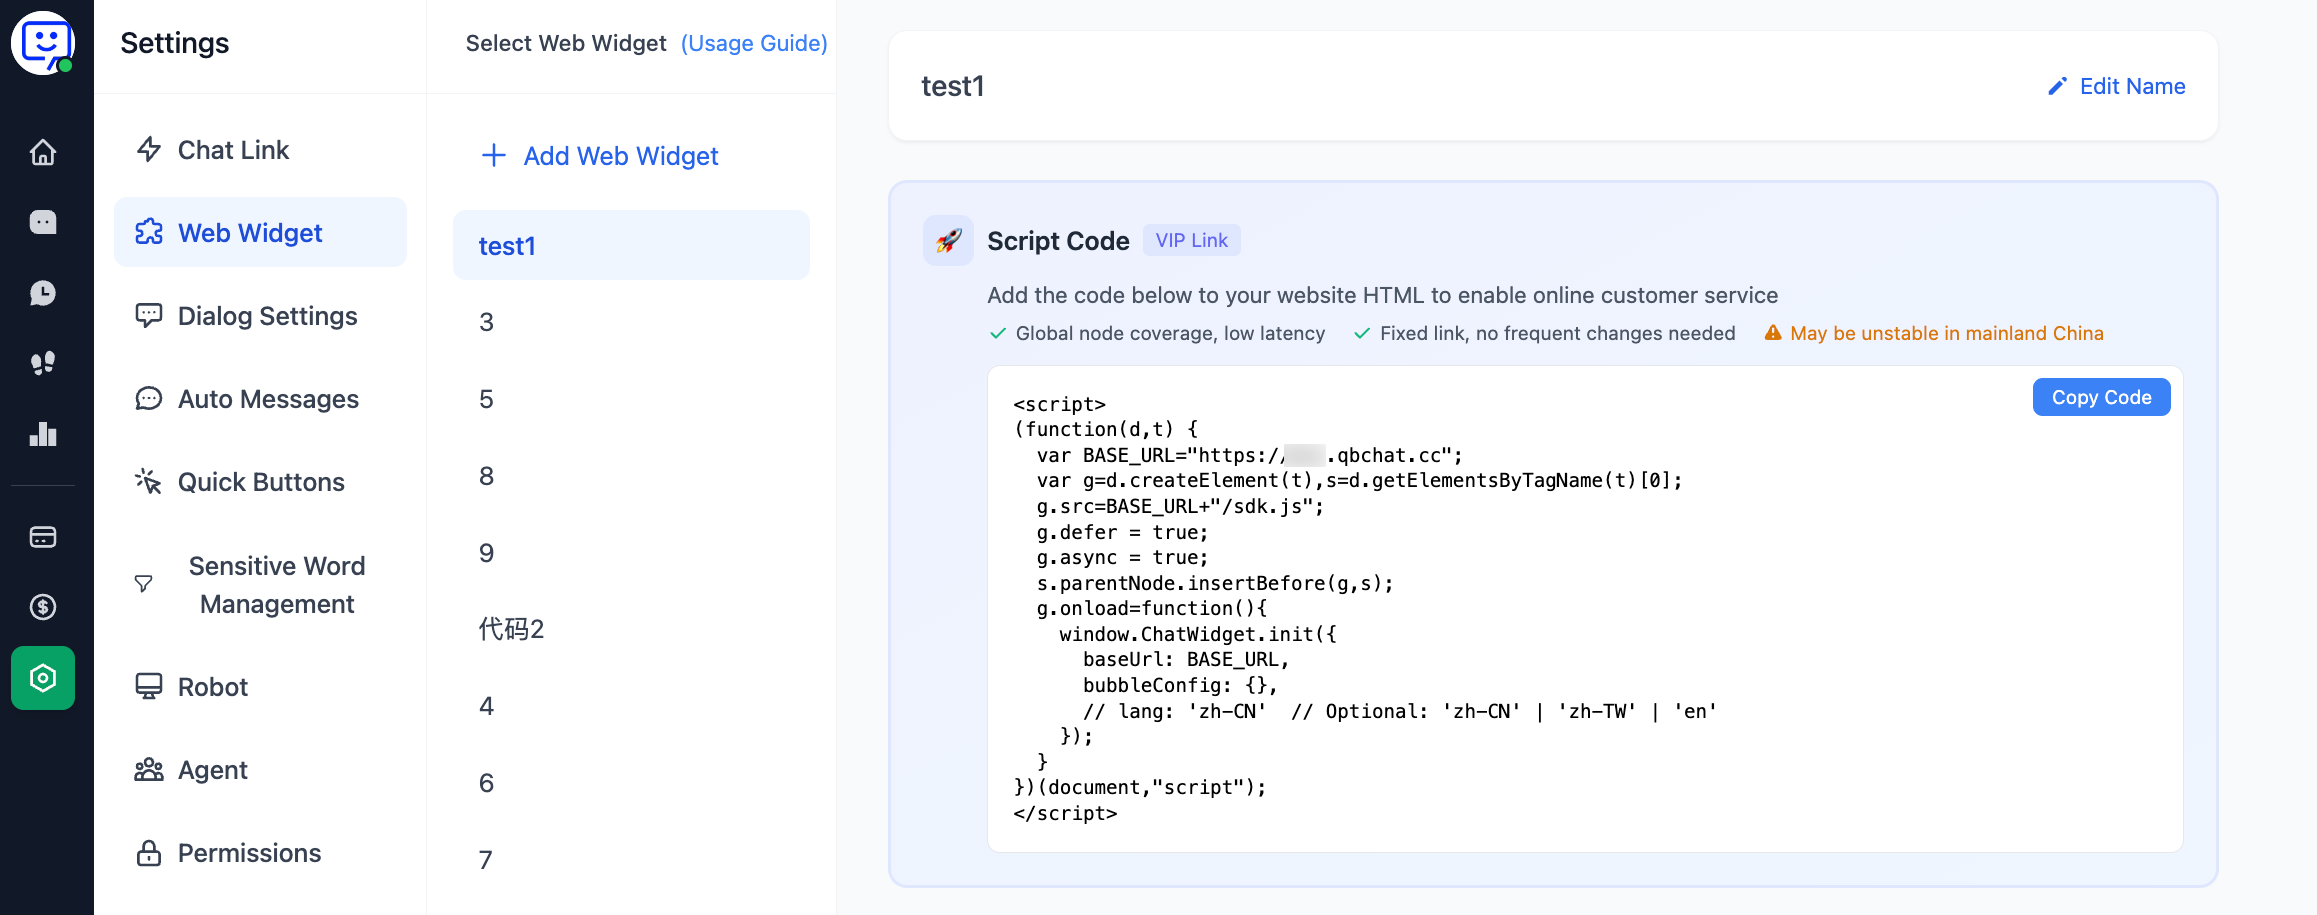
Task: Click the lightning bolt Chat Link icon
Action: 149,149
